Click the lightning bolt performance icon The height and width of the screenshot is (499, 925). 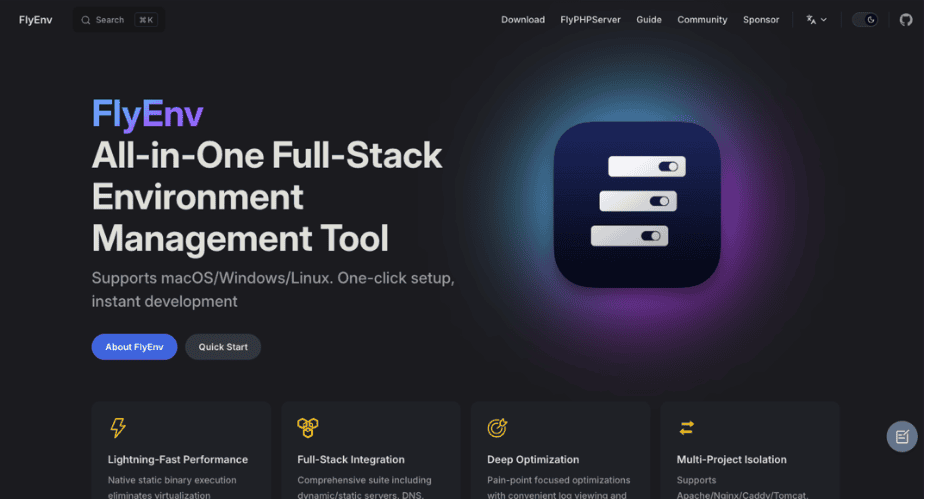click(x=118, y=428)
